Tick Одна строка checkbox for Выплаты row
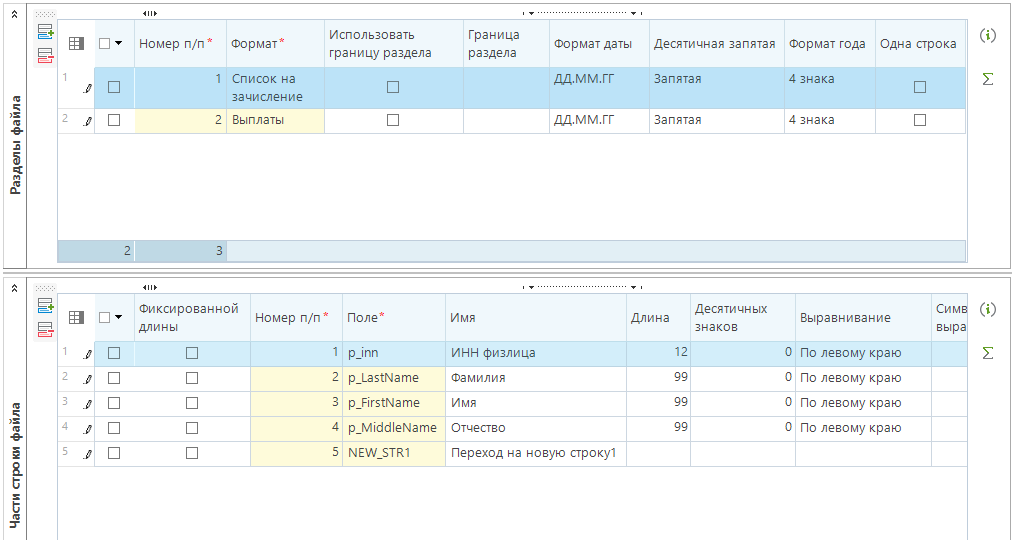1016x540 pixels. pos(920,120)
